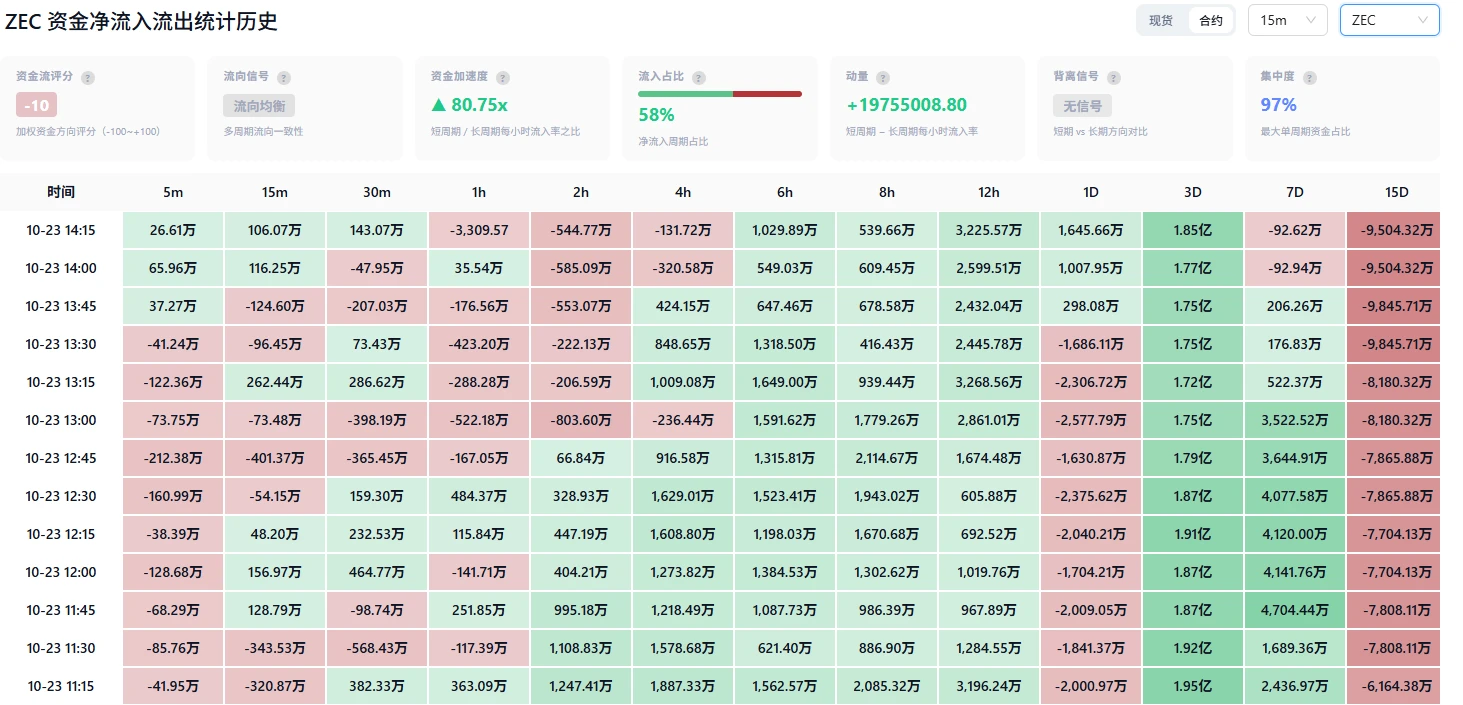1463x705 pixels.
Task: Click the question mark beside 背离信号
Action: click(1114, 78)
